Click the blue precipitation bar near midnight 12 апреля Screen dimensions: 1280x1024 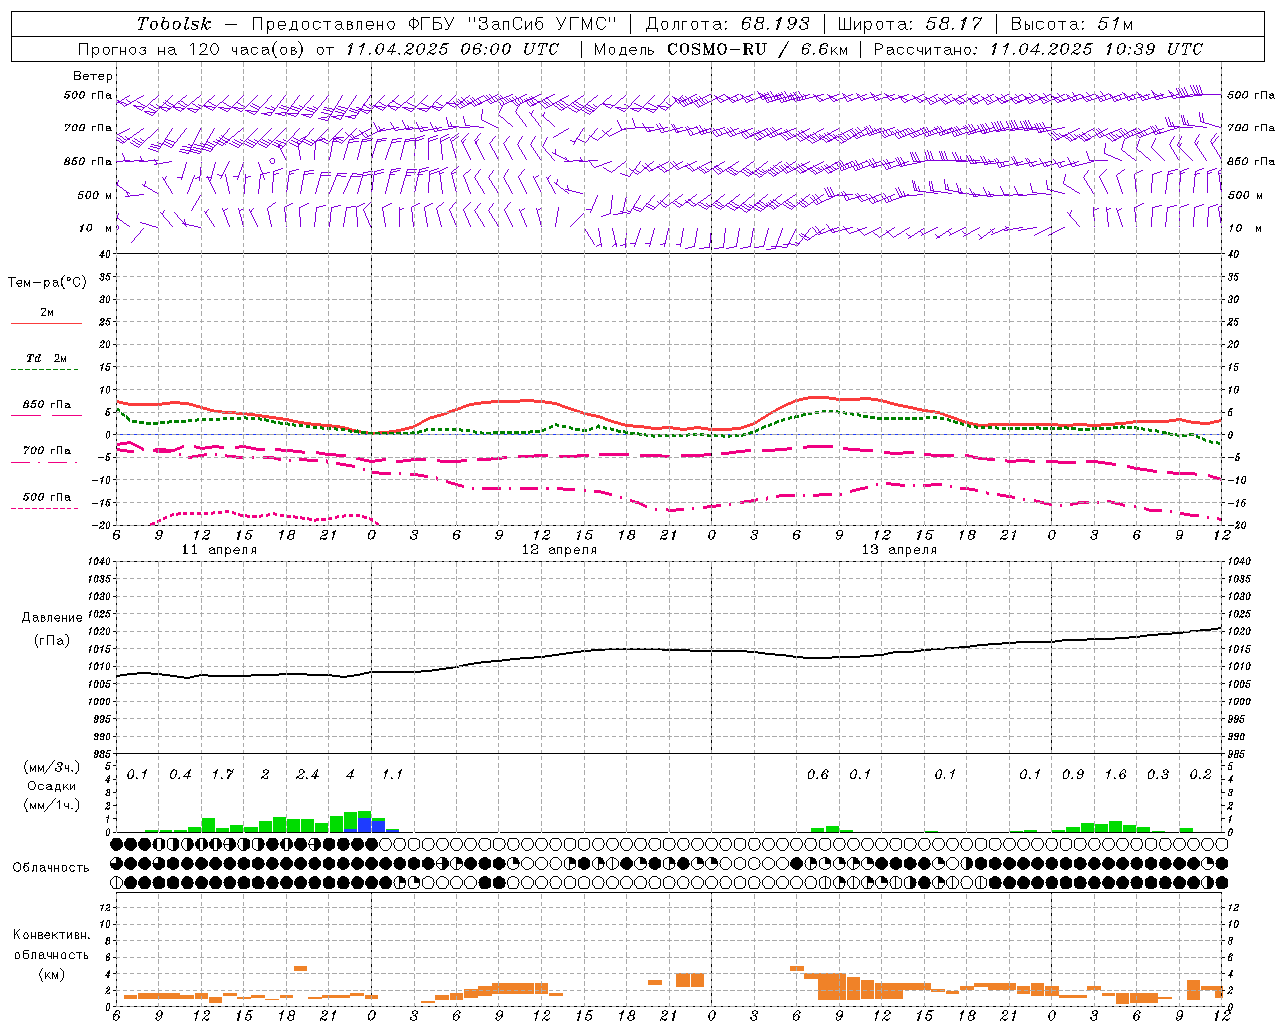click(x=365, y=825)
